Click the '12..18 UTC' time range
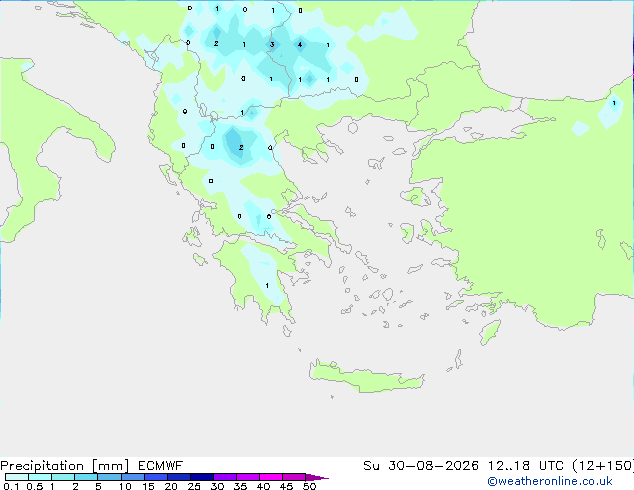634x490 pixels. click(x=525, y=466)
